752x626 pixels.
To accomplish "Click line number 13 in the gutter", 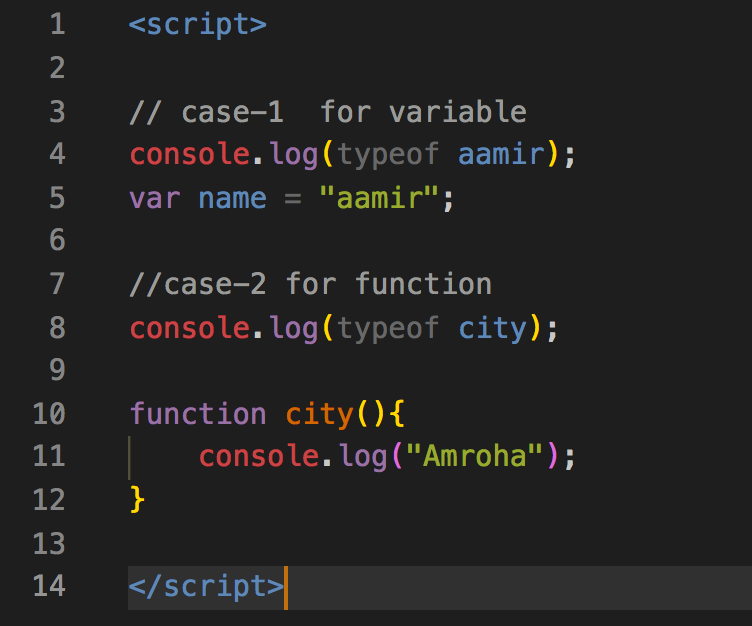I will [49, 543].
